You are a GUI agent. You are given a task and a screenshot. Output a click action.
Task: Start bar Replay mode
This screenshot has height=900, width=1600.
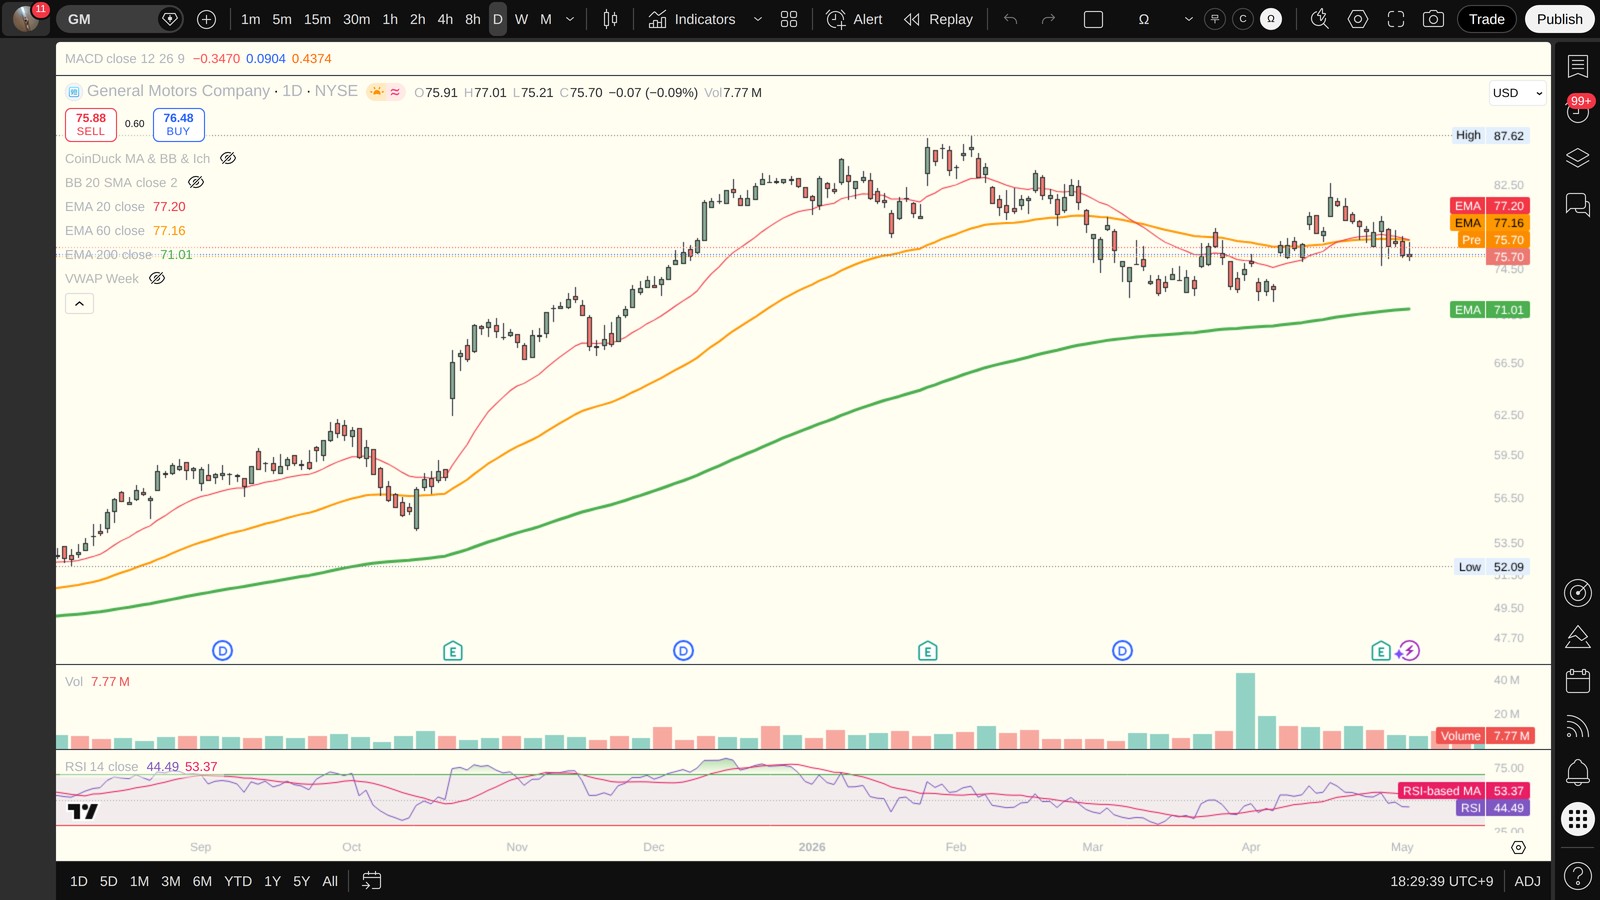938,19
